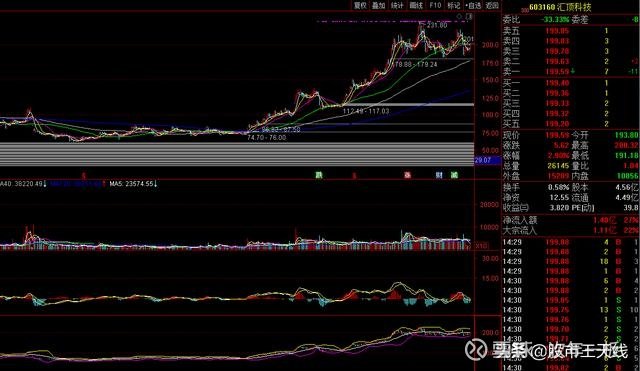Screen dimensions: 640x371
Task: Open the F10 company info
Action: coord(435,5)
